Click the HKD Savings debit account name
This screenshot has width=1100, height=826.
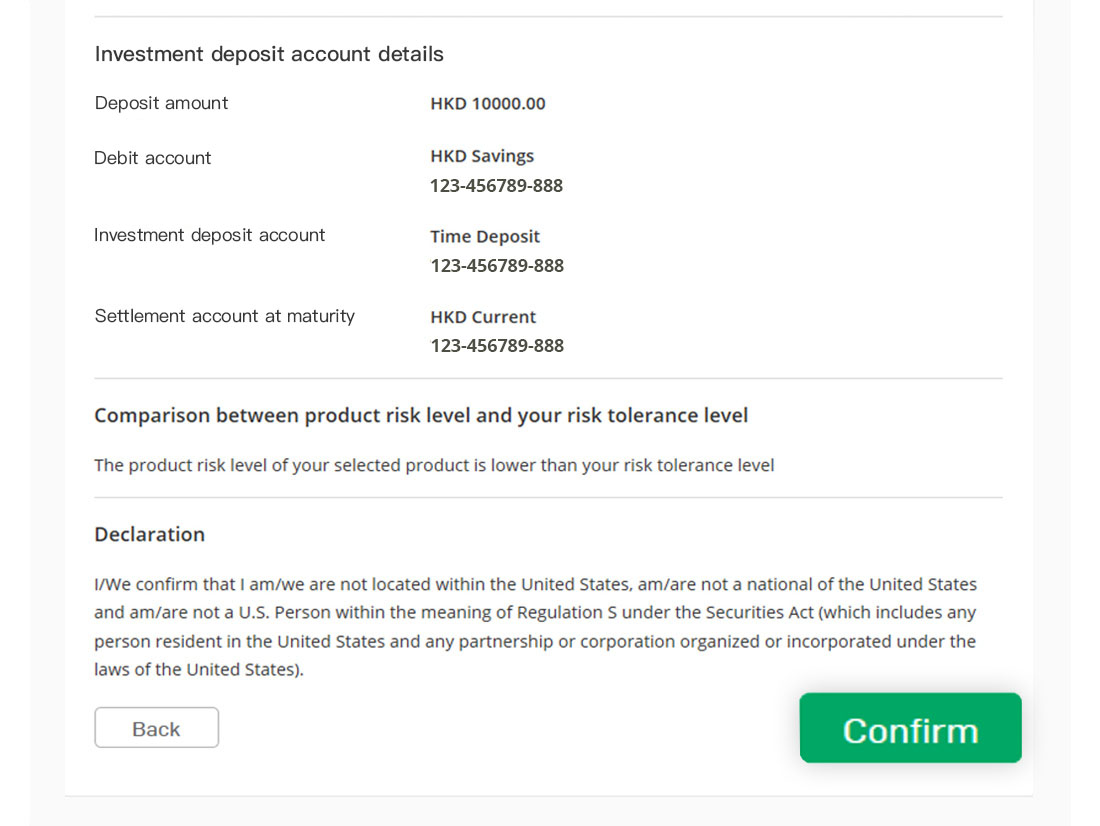coord(482,156)
